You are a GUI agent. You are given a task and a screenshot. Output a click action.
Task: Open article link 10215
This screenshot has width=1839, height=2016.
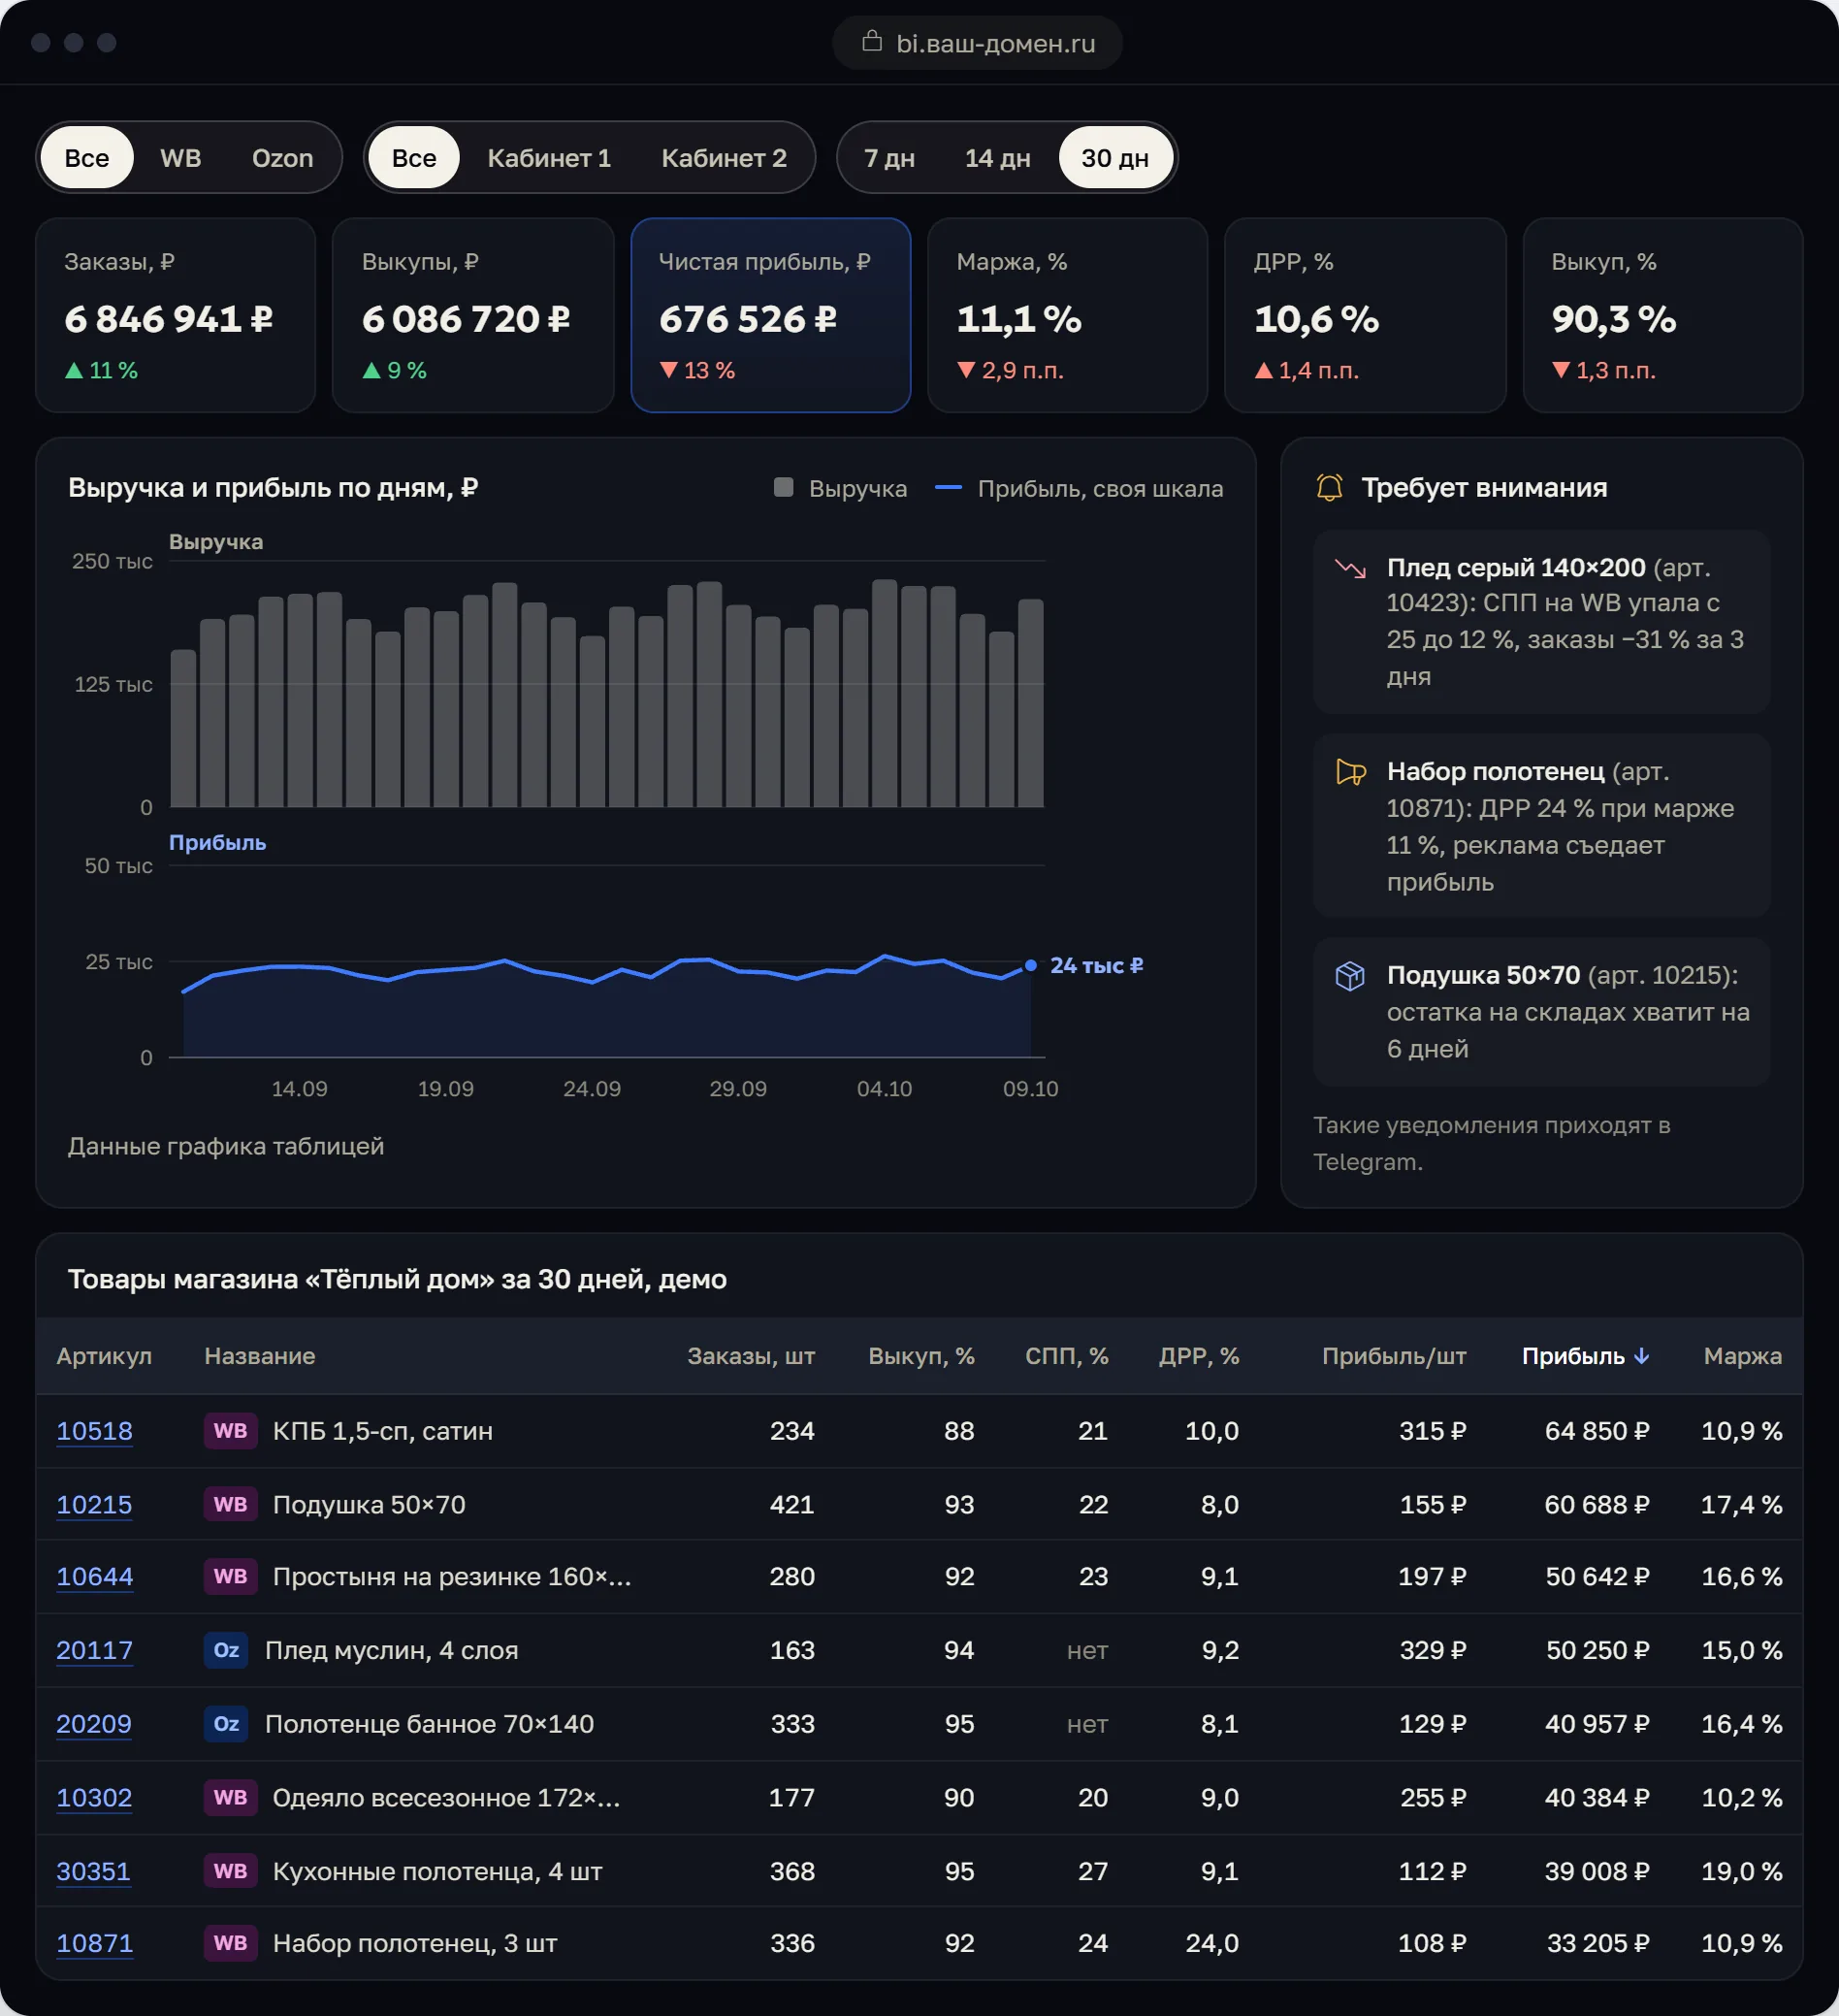tap(94, 1505)
